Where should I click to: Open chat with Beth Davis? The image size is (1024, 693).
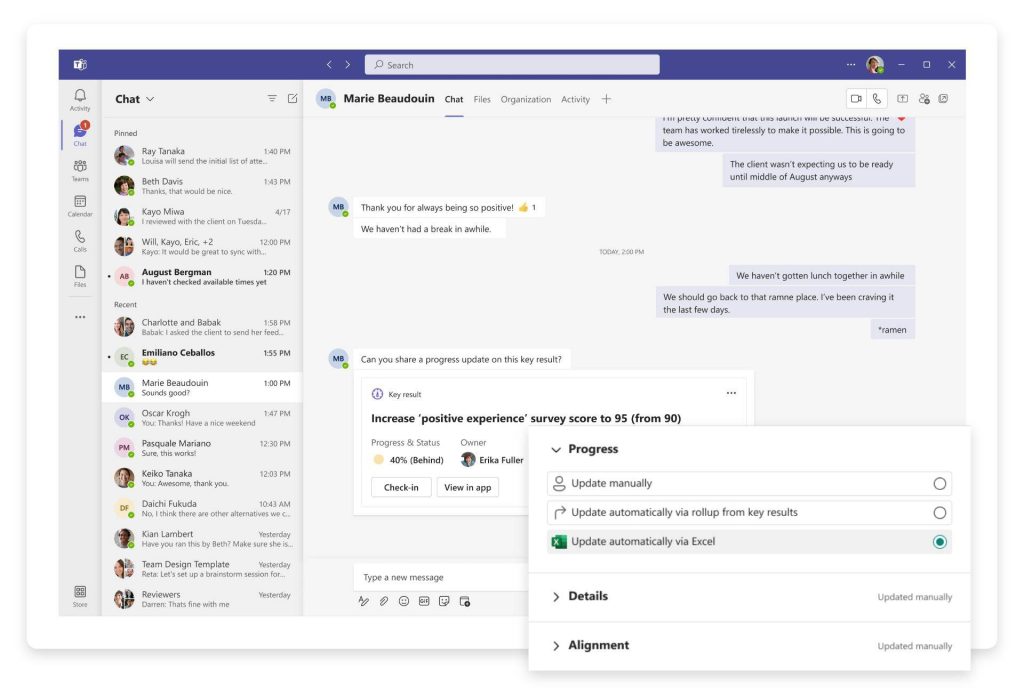click(202, 186)
